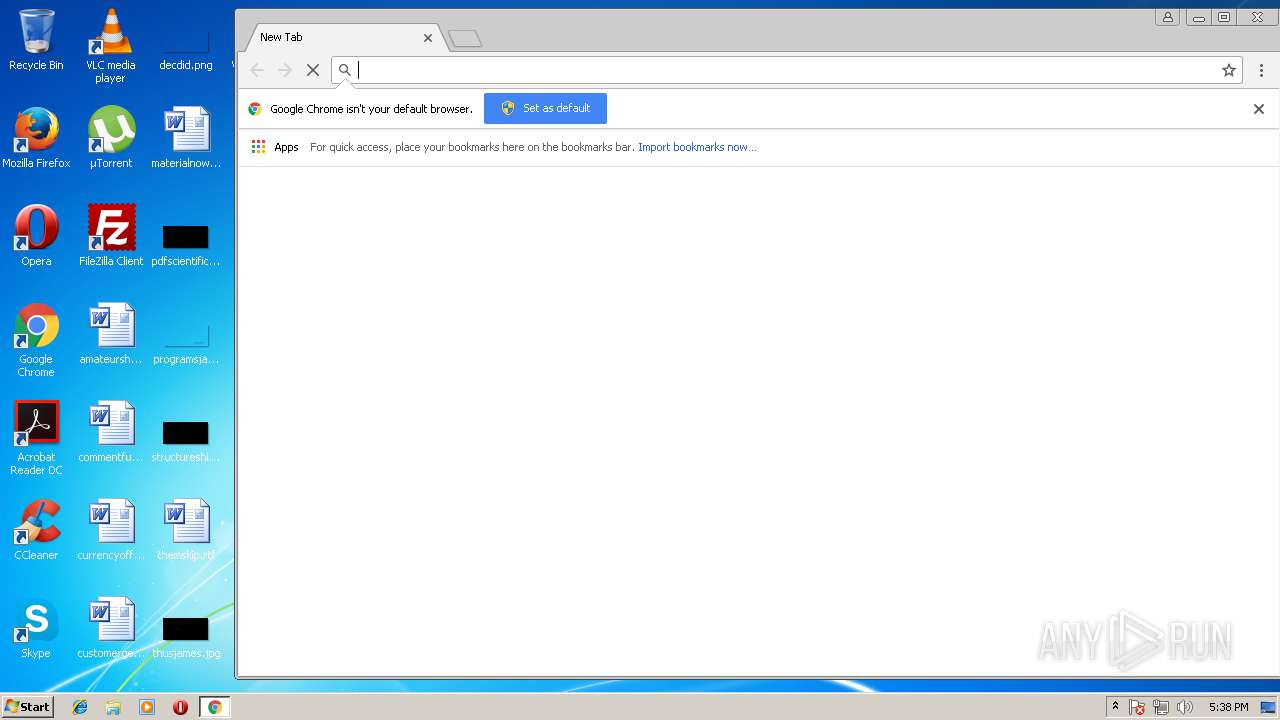Viewport: 1280px width, 720px height.
Task: Click the search magnifier in the address bar
Action: (x=345, y=70)
